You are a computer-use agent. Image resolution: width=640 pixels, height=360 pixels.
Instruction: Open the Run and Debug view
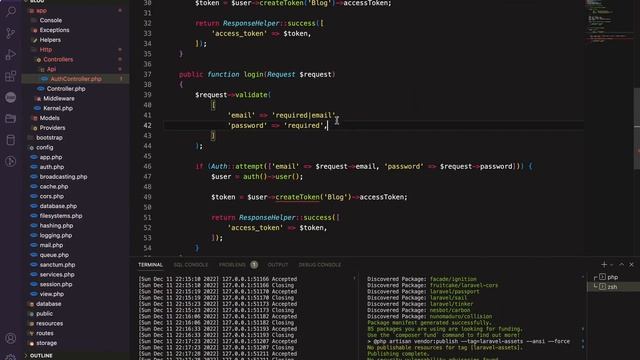(x=11, y=55)
